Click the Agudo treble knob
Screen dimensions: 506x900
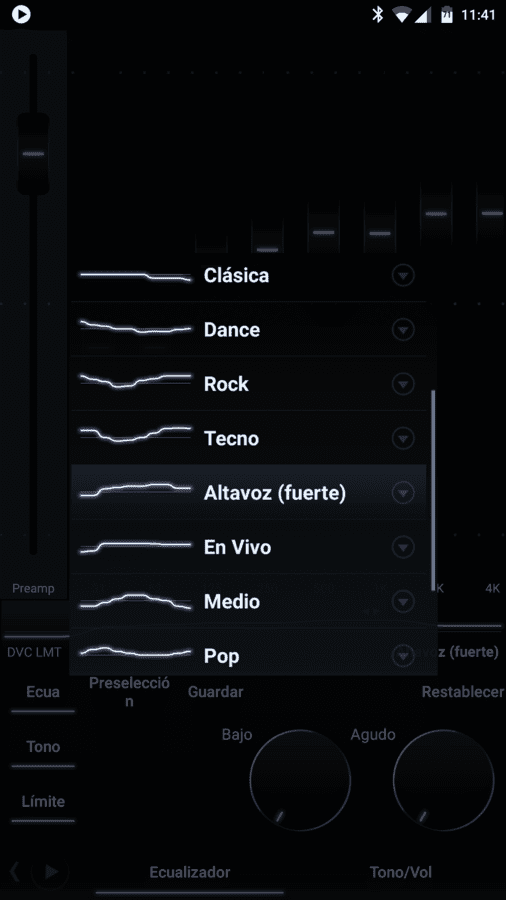point(443,779)
